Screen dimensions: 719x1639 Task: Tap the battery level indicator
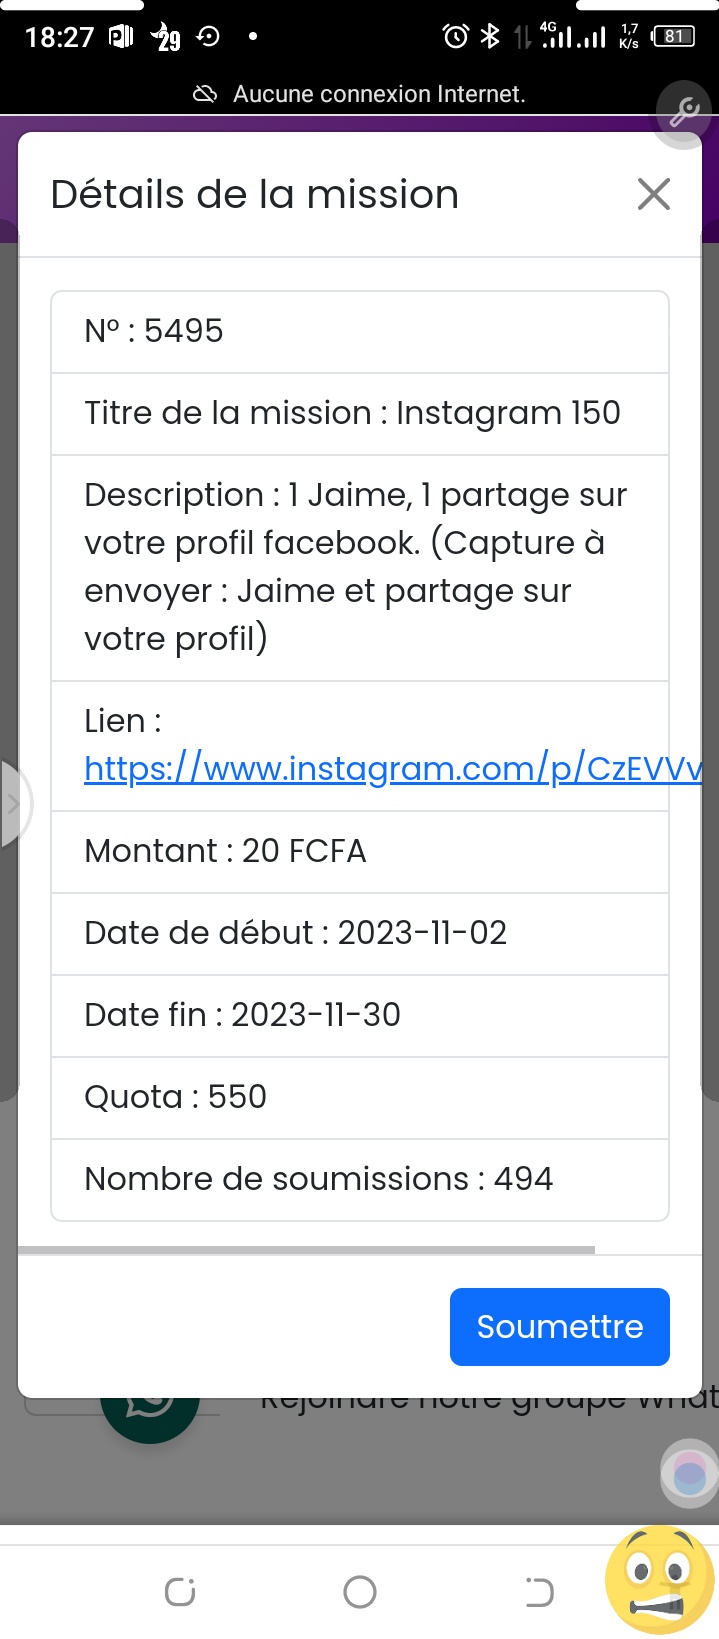673,37
